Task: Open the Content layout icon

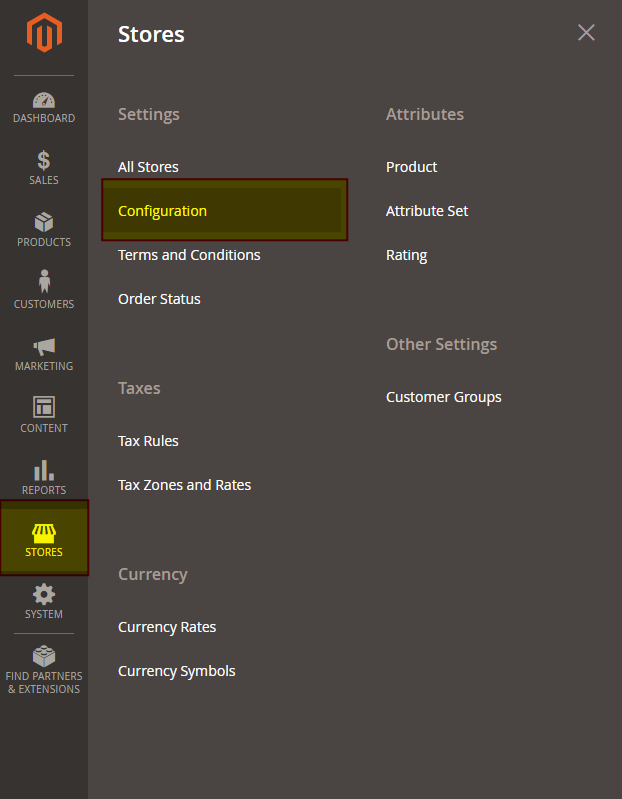Action: [x=44, y=408]
